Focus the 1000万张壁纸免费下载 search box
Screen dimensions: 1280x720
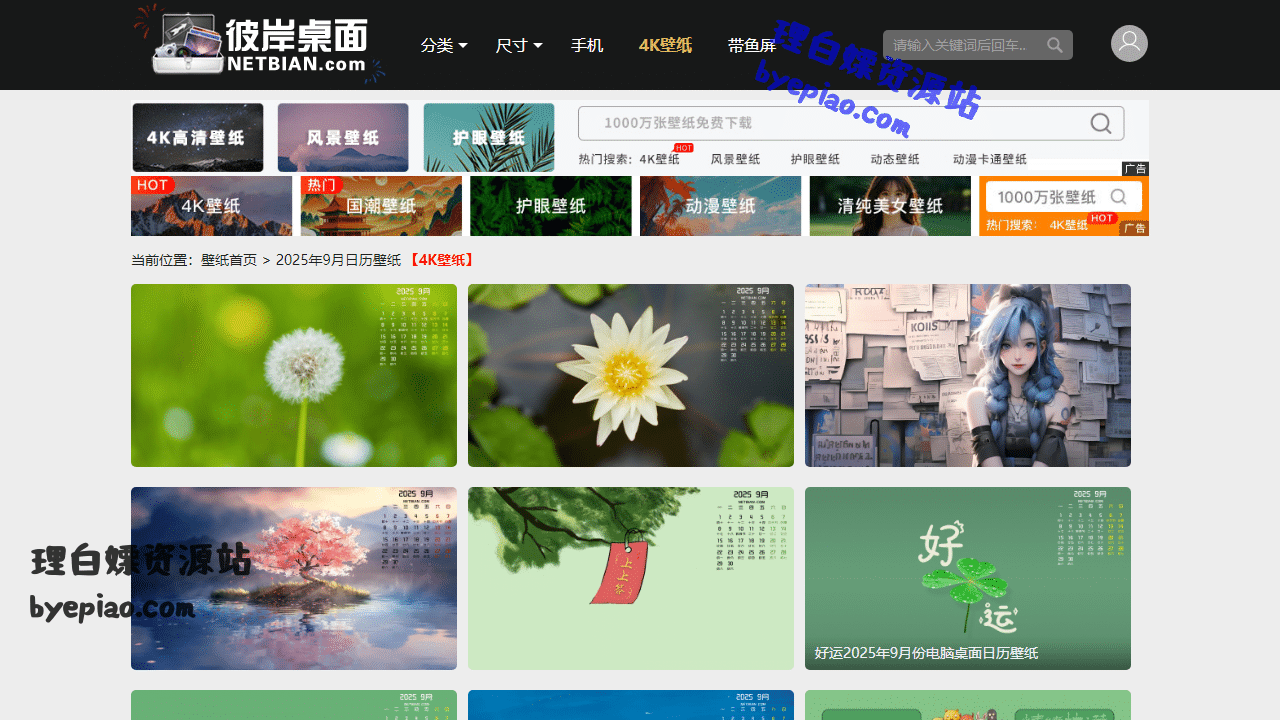851,123
